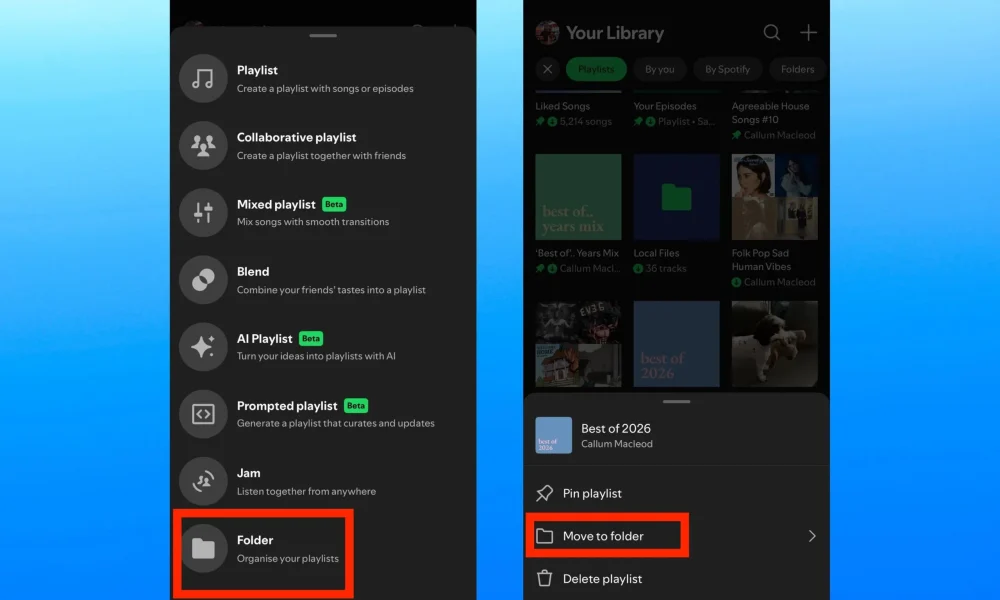Expand Move to folder chevron arrow
Viewport: 1000px width, 600px height.
[x=812, y=536]
